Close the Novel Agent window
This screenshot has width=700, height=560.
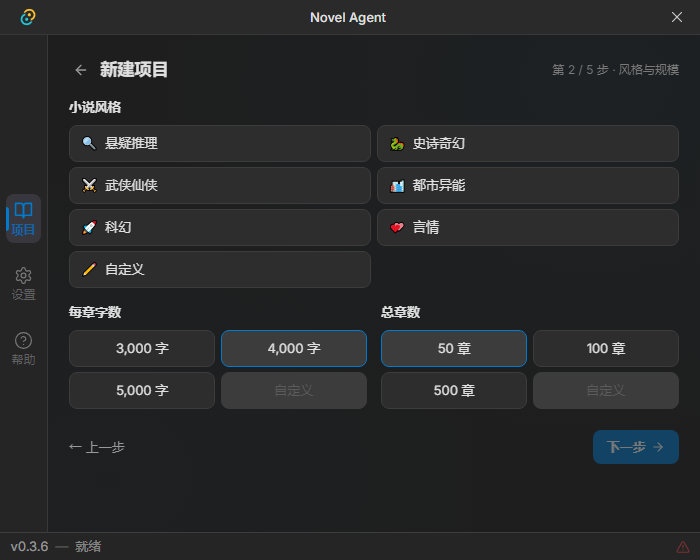click(677, 17)
